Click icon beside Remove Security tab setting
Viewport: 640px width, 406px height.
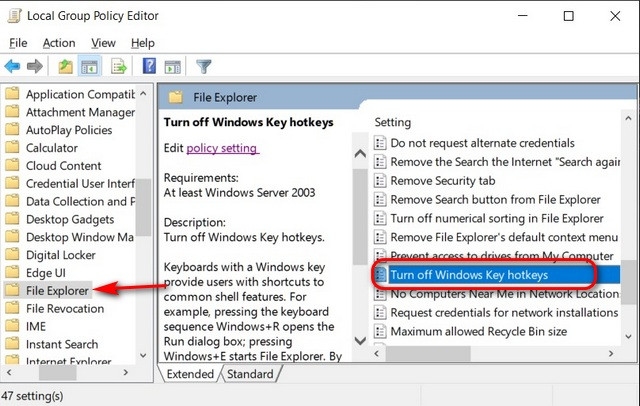coord(380,180)
